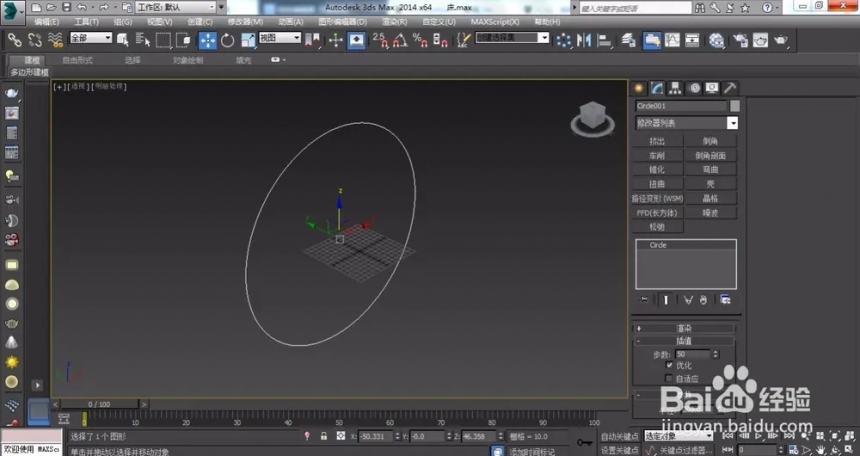Apply the 挤出 modifier button
860x456 pixels.
[657, 141]
